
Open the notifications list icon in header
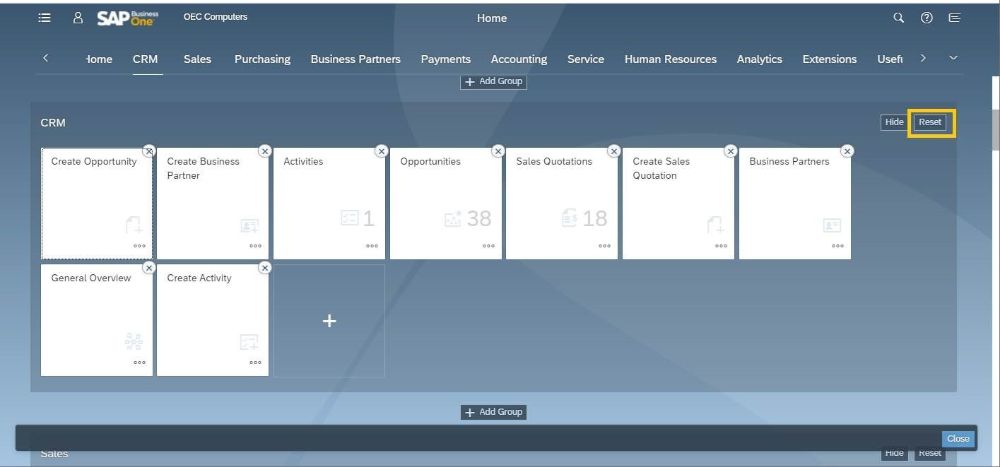click(955, 18)
